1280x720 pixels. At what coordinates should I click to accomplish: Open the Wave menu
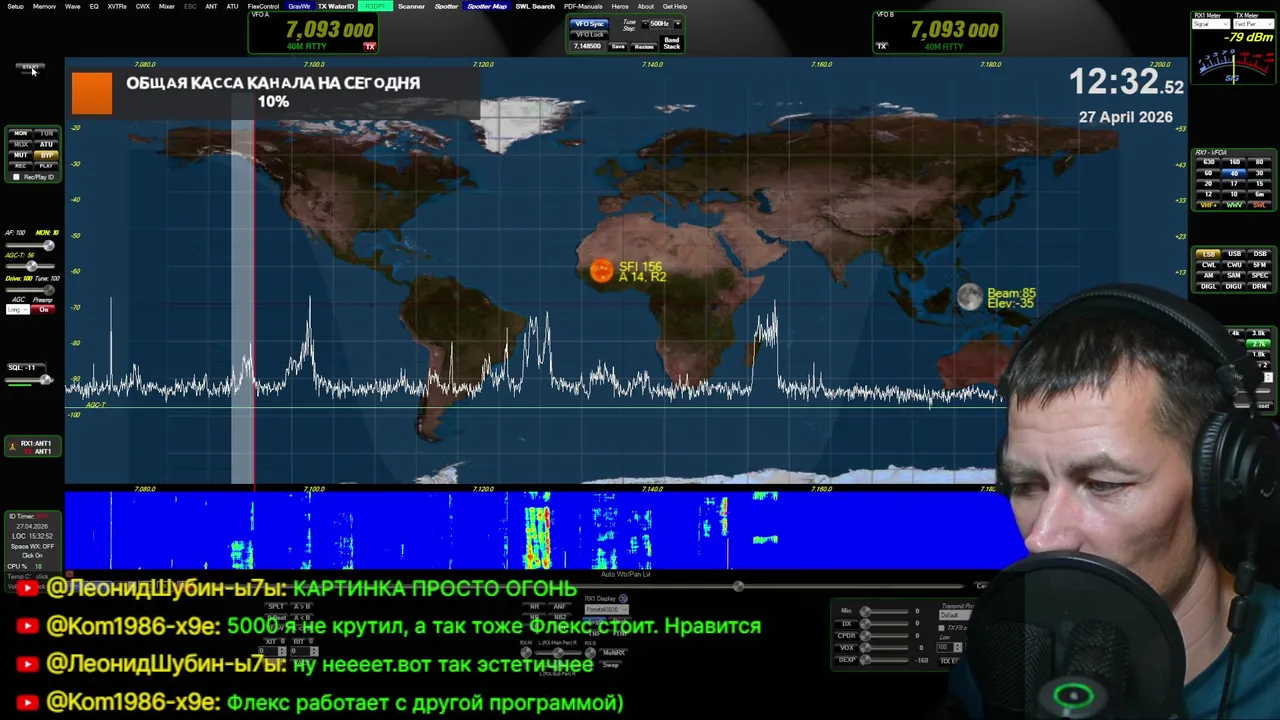(x=72, y=6)
